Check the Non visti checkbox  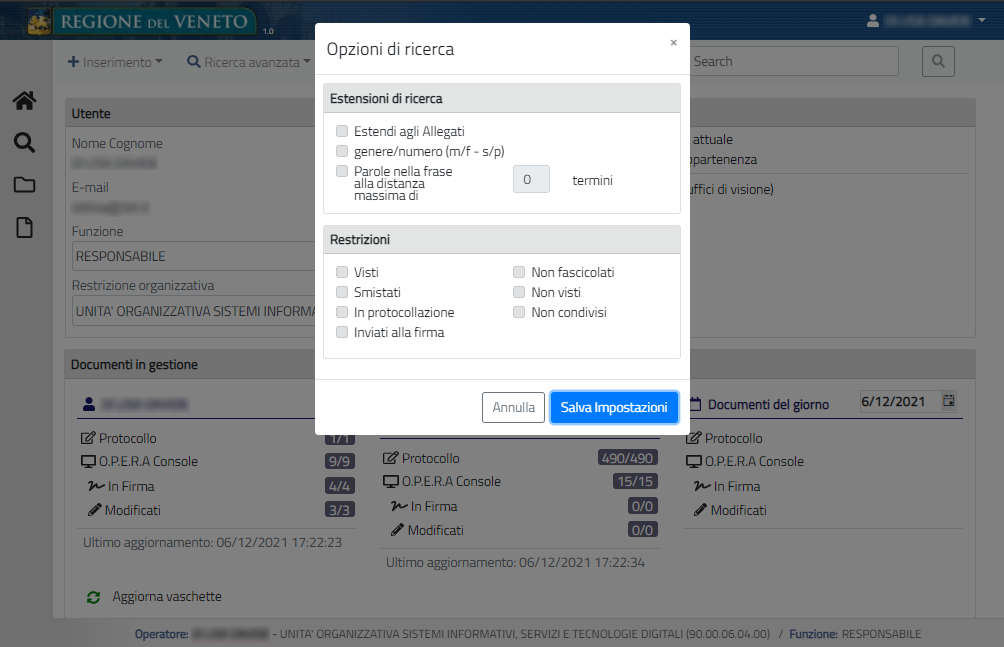coord(519,292)
